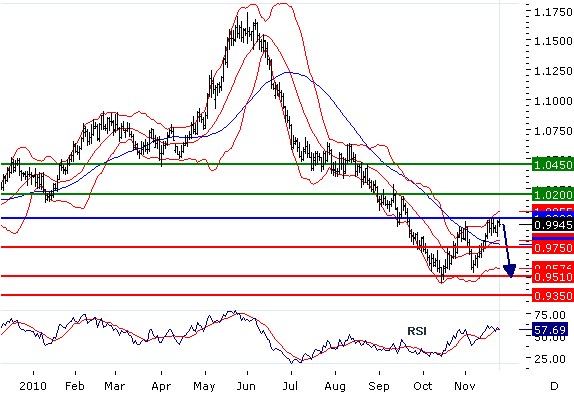The height and width of the screenshot is (394, 574).
Task: Click the 1.1250 price axis label
Action: 553,71
